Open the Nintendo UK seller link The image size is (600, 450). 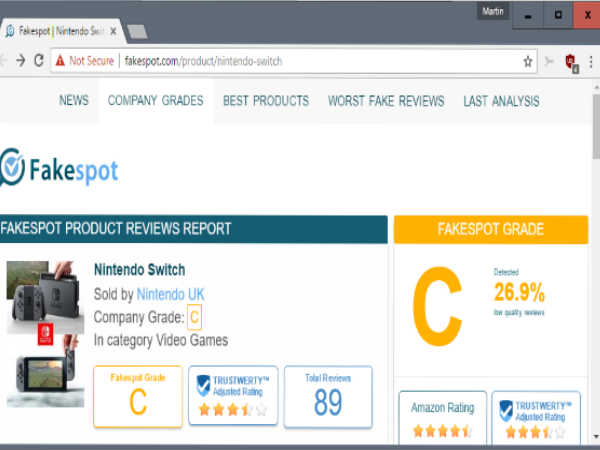click(x=170, y=294)
